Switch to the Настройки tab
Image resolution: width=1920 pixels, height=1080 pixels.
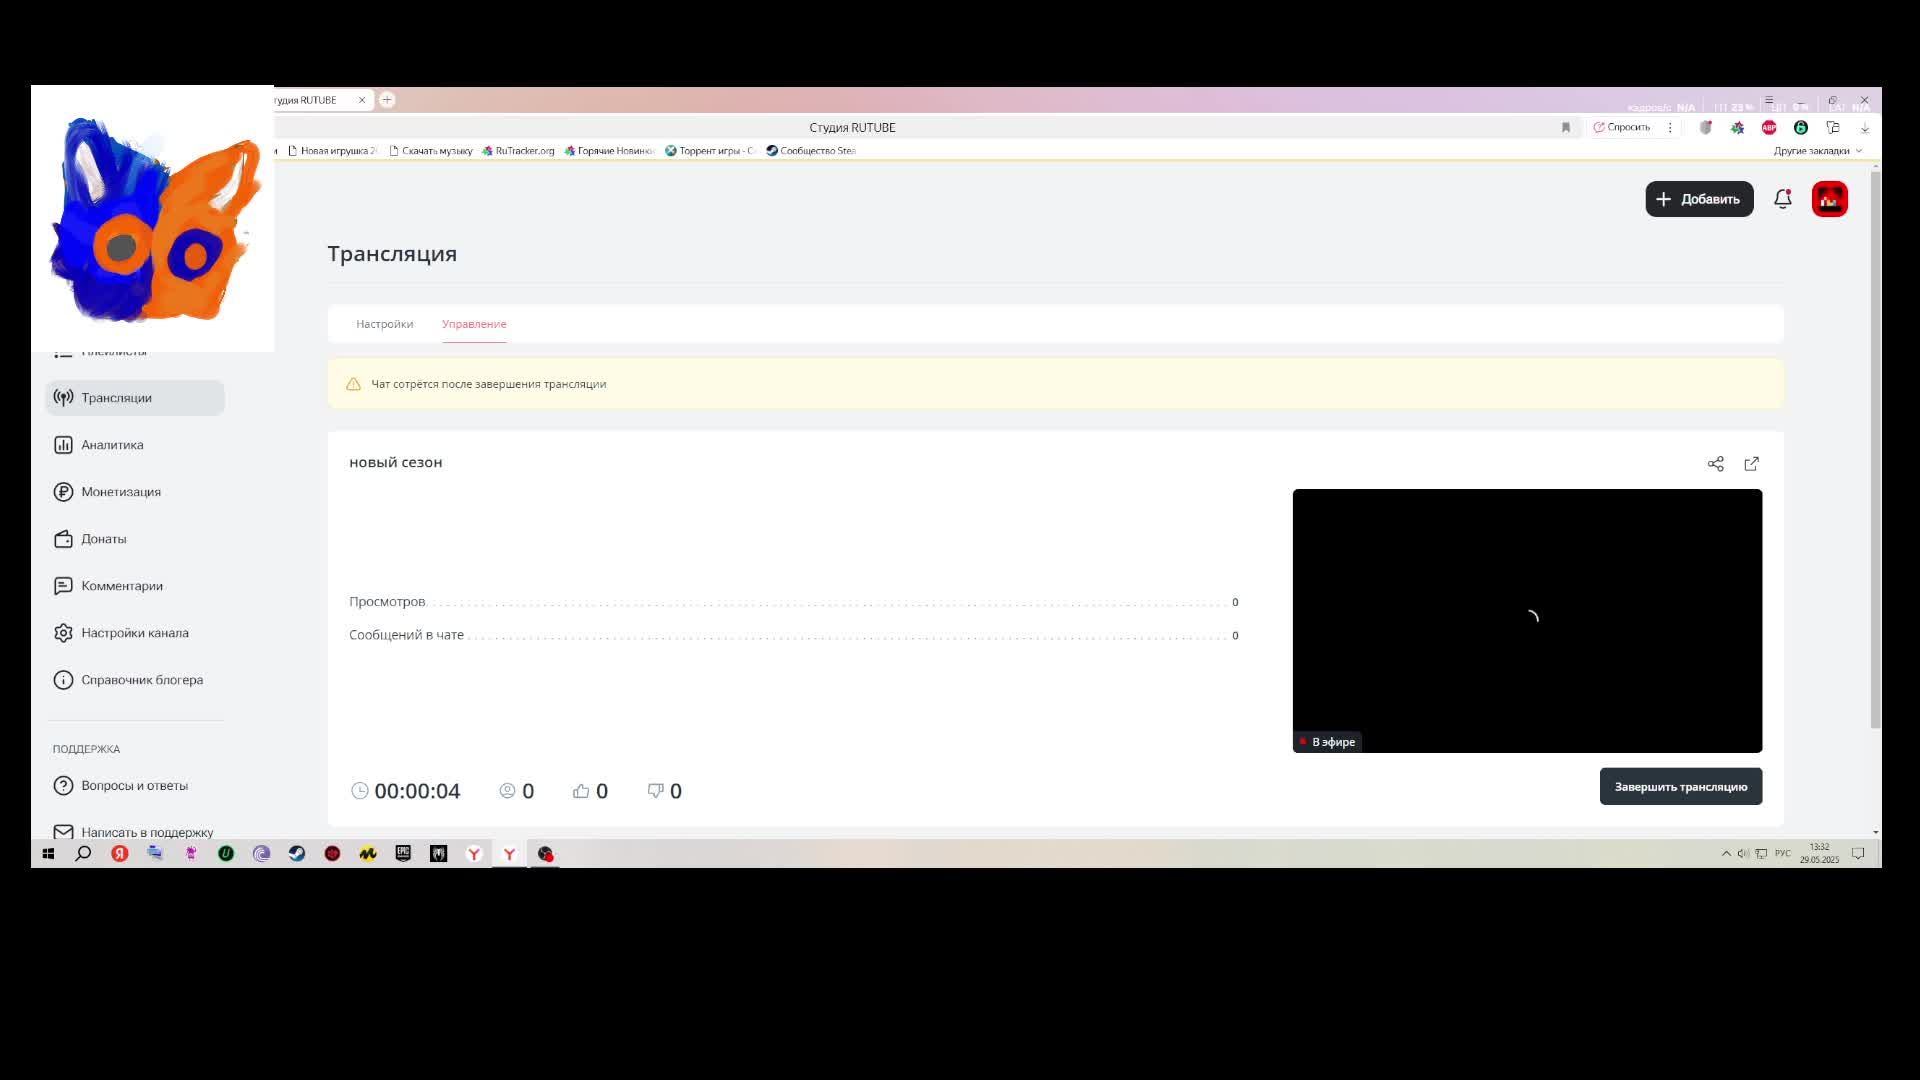click(384, 324)
